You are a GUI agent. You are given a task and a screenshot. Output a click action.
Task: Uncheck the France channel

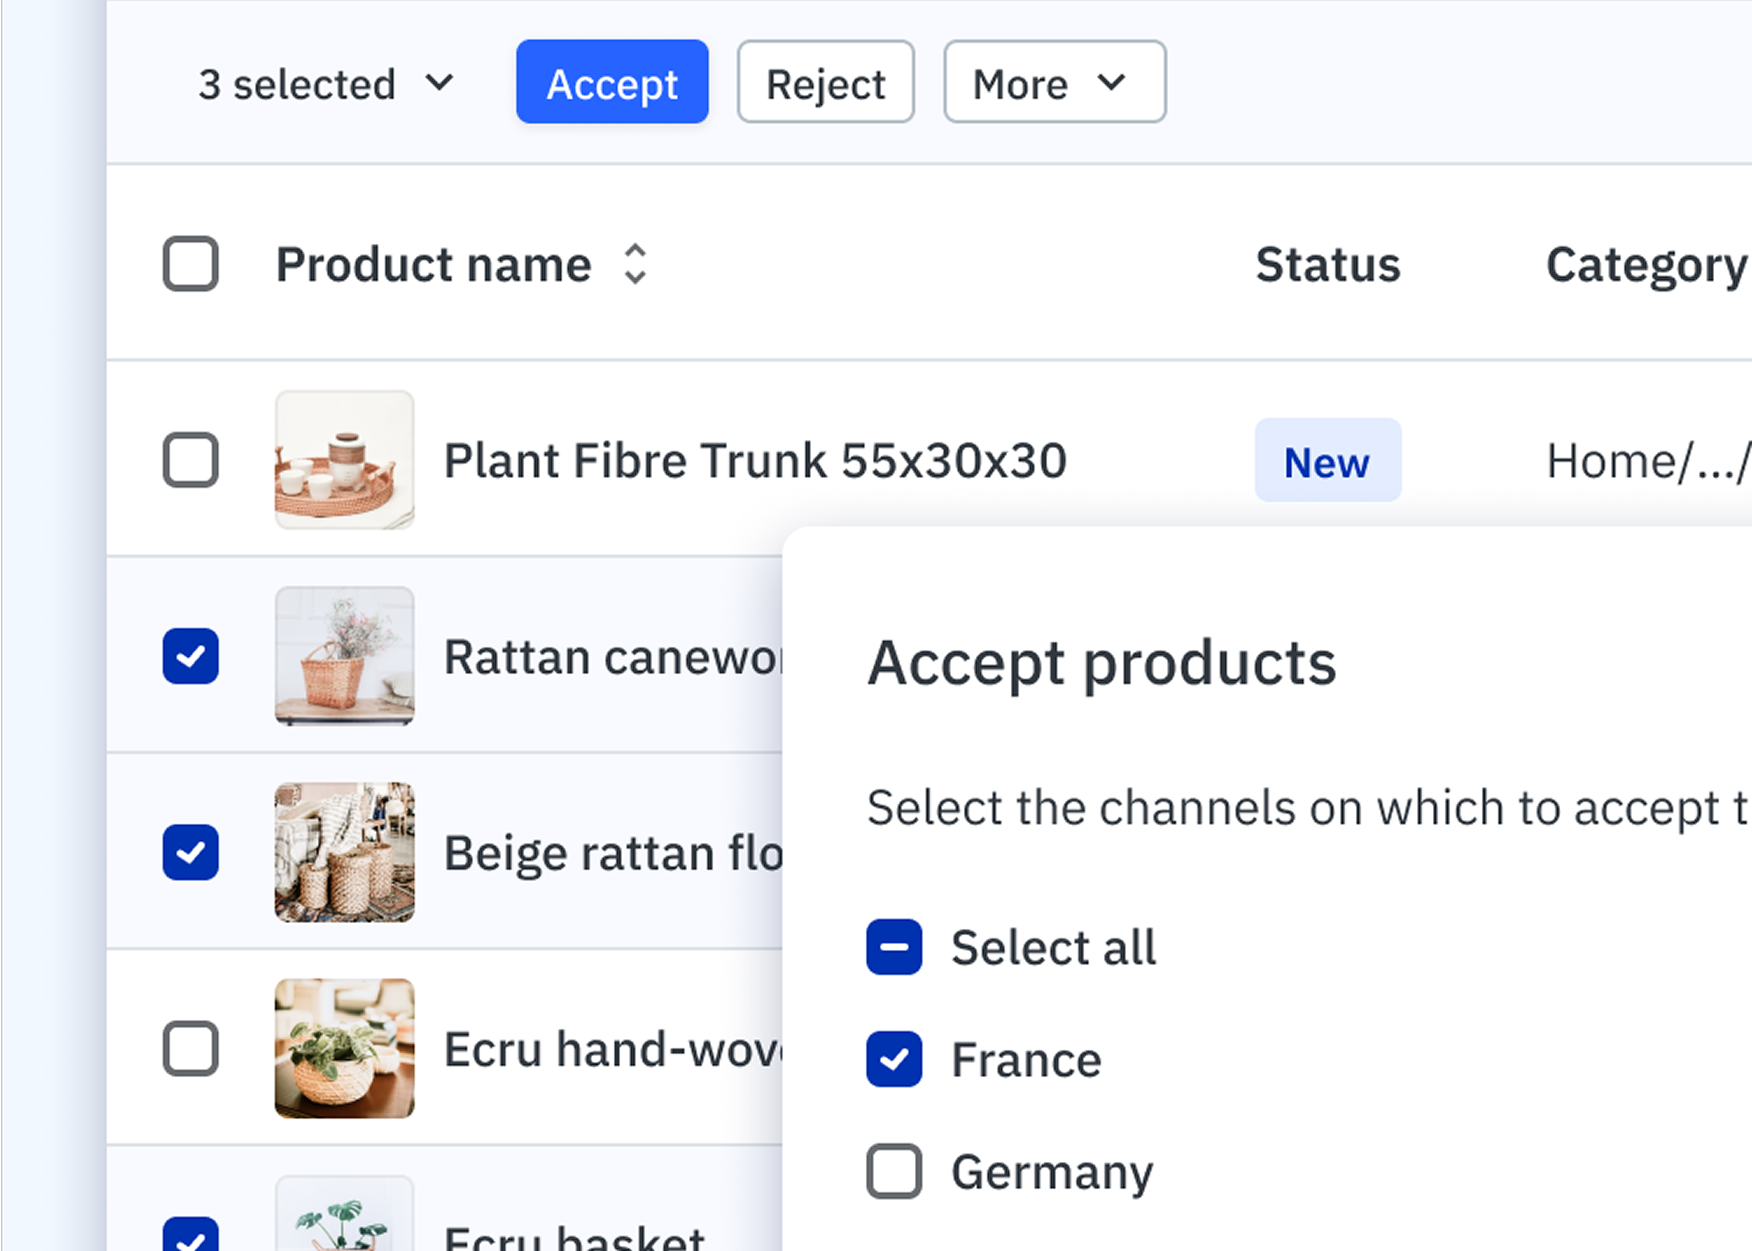(893, 1059)
